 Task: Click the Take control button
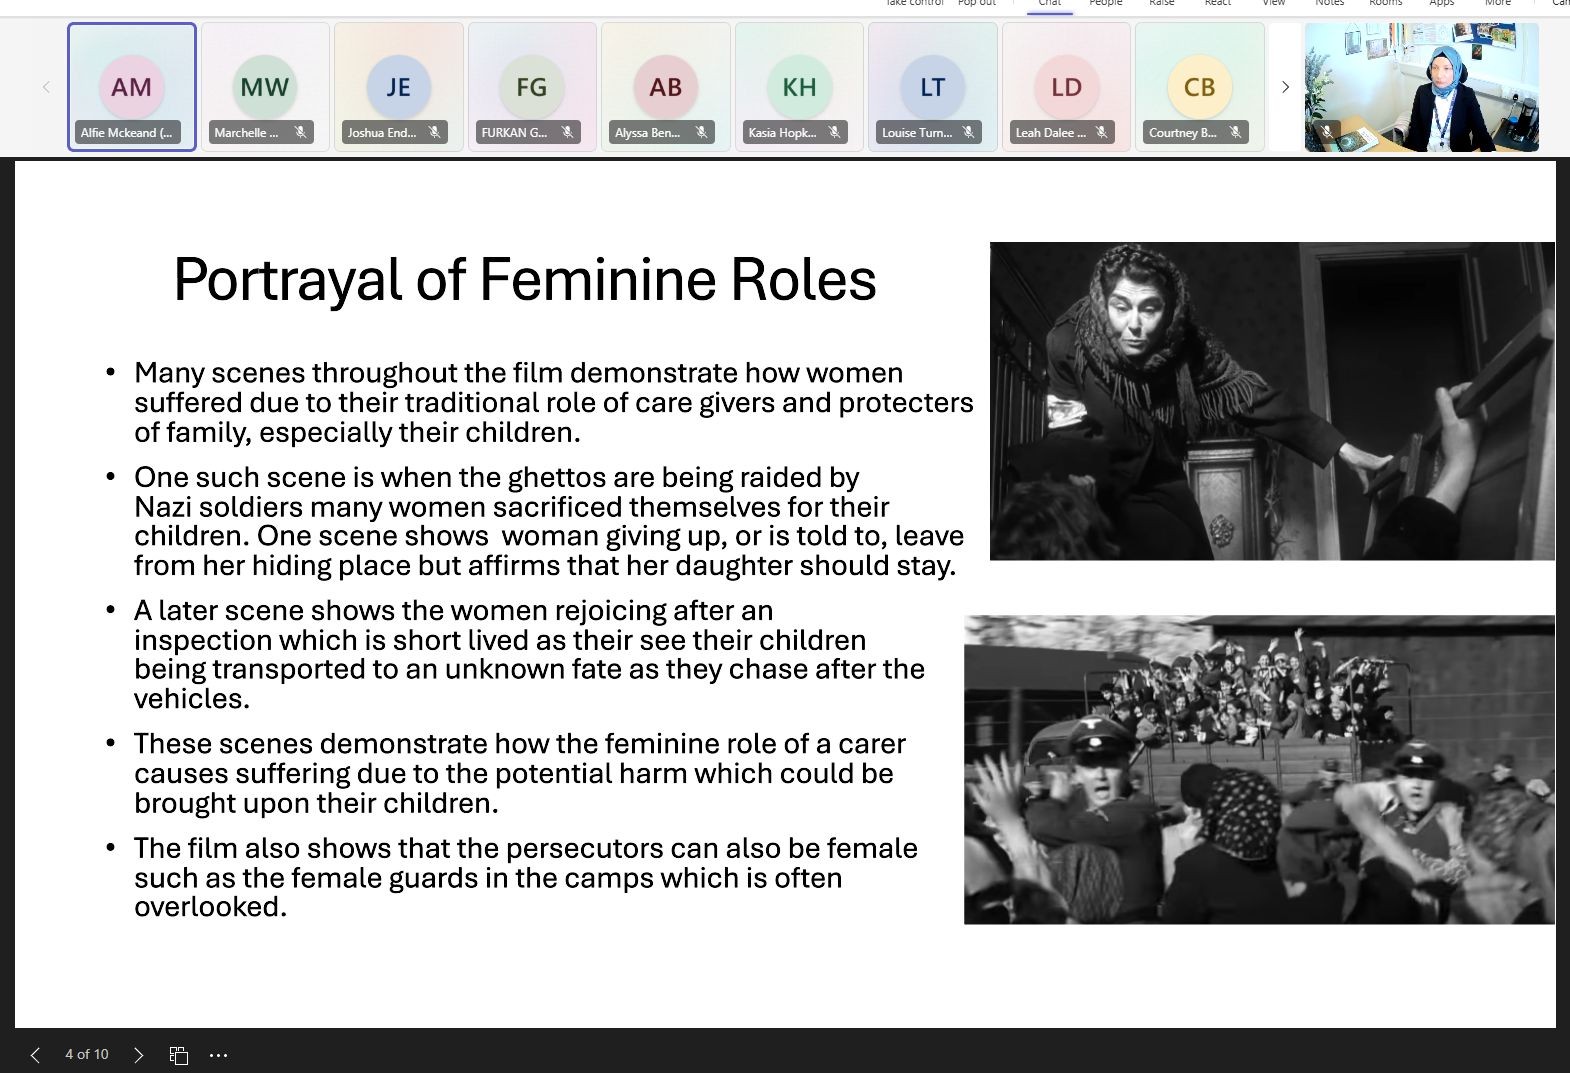pos(914,4)
